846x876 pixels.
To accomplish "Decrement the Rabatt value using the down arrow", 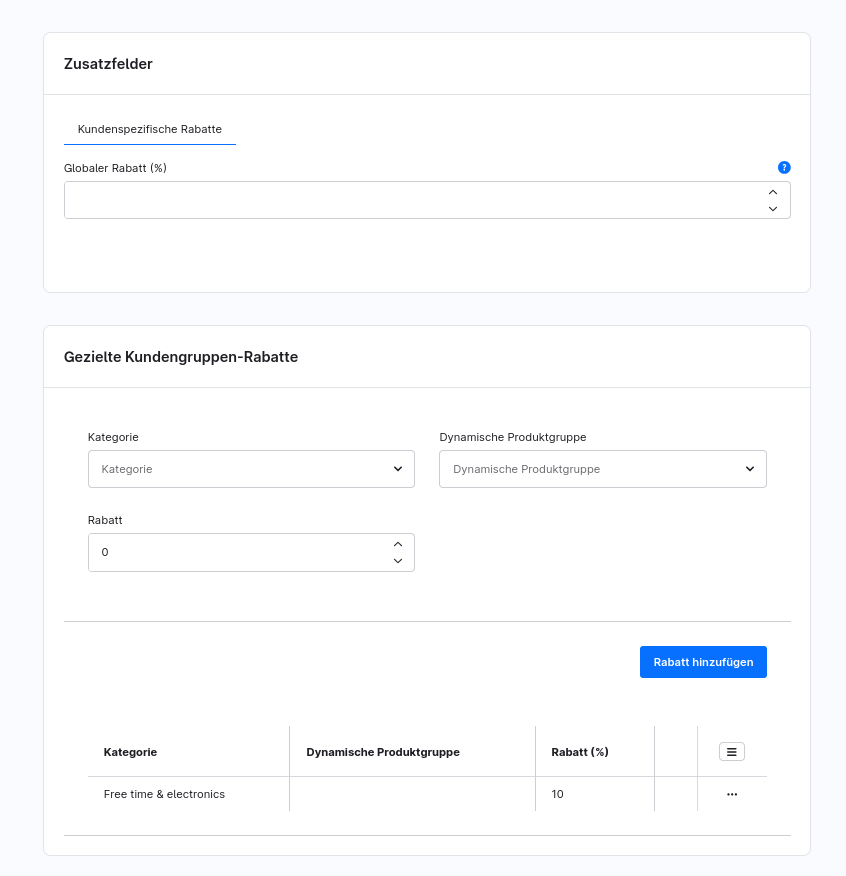I will [x=397, y=561].
